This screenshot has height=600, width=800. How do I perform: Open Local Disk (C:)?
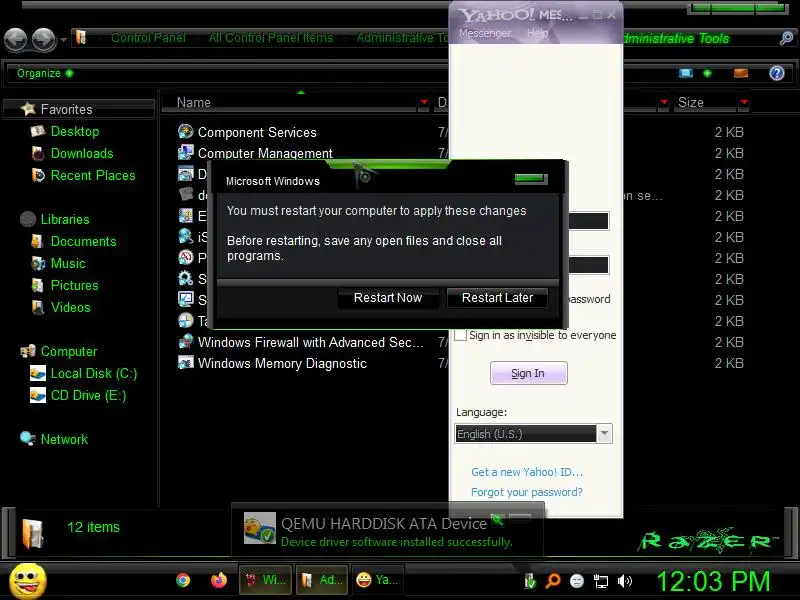coord(94,373)
